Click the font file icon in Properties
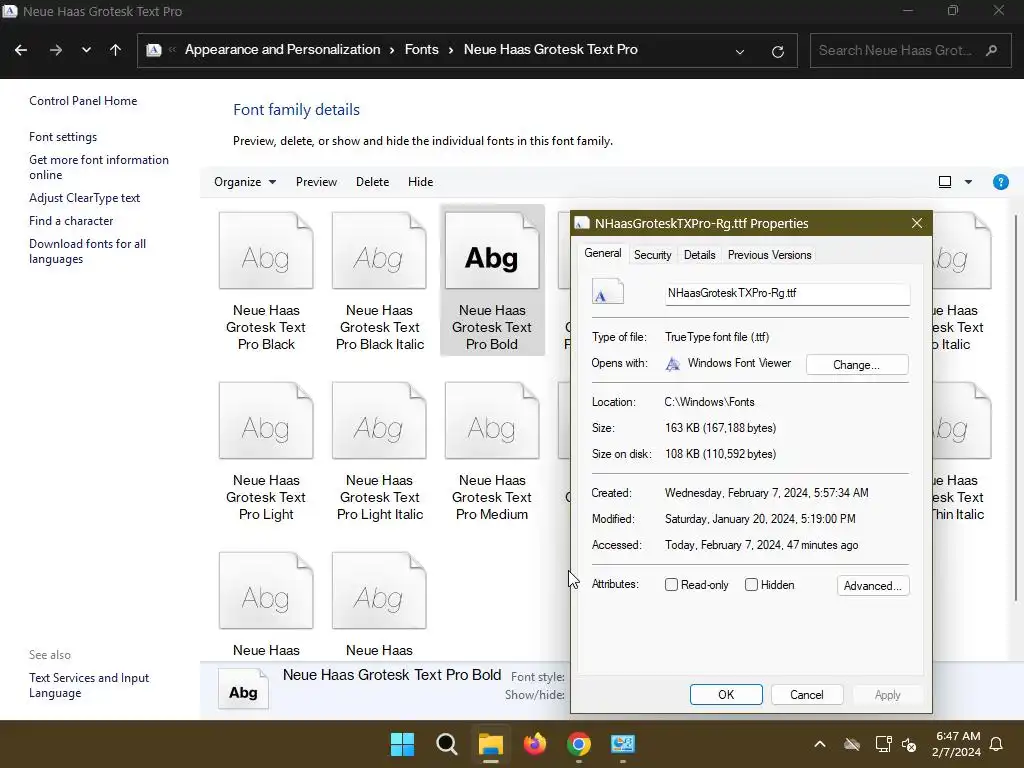 click(x=607, y=291)
